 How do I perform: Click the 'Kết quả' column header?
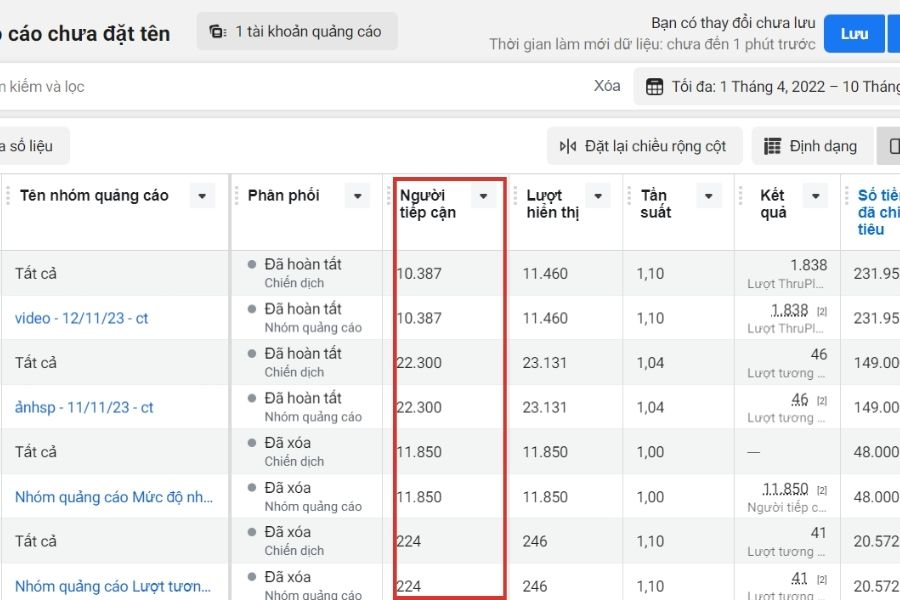(x=773, y=204)
